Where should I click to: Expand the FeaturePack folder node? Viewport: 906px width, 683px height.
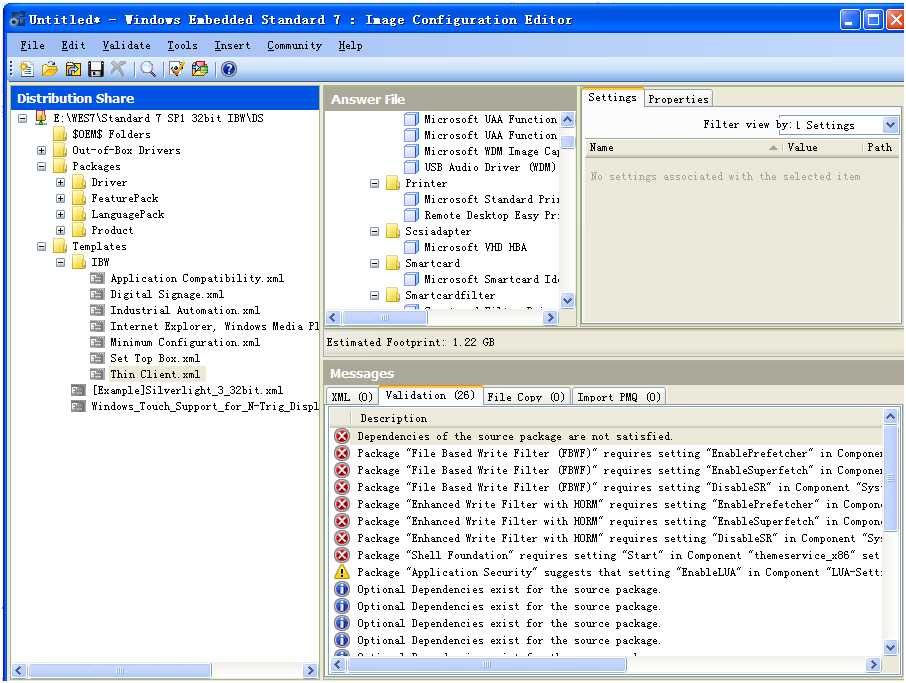tap(61, 198)
